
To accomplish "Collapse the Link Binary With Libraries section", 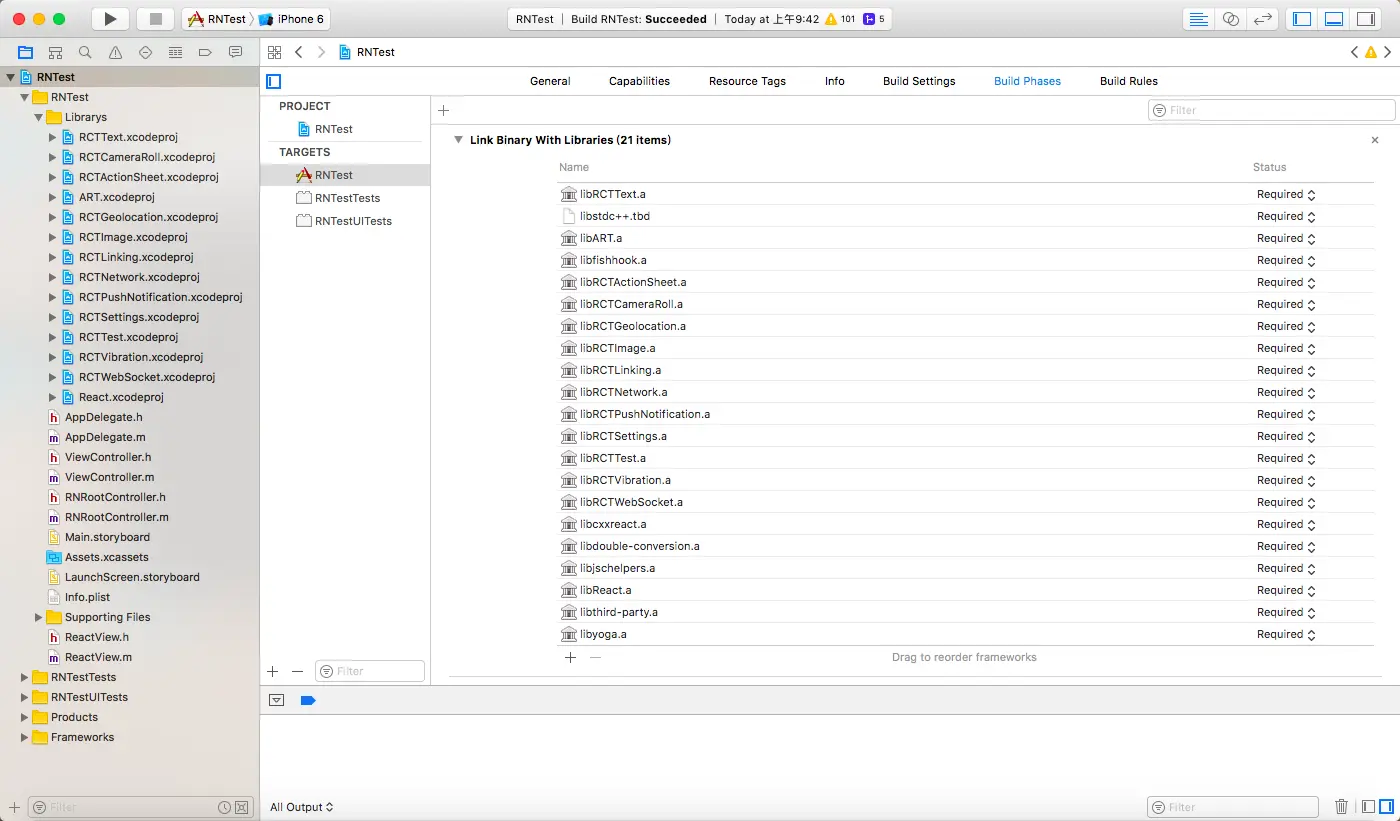I will [x=458, y=140].
